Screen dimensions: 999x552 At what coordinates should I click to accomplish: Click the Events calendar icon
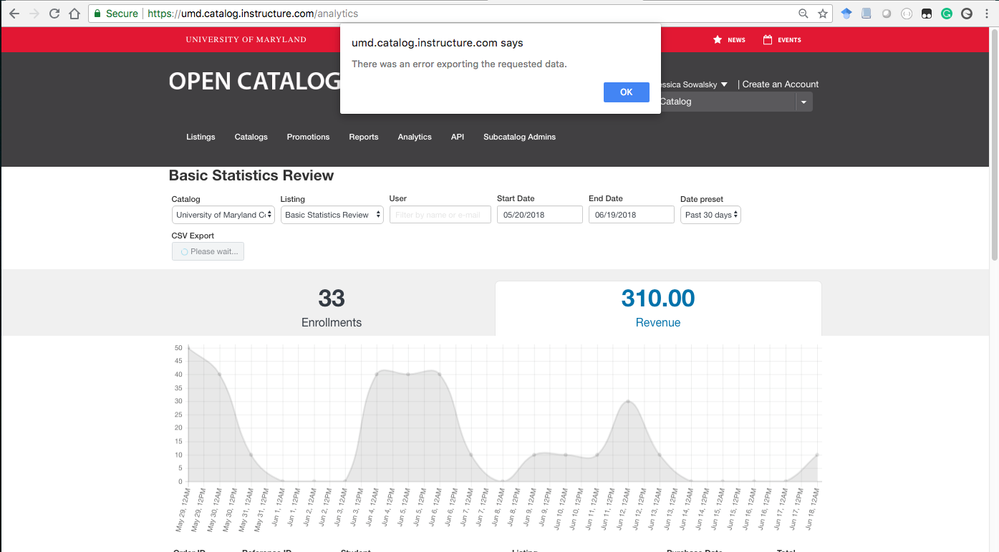pyautogui.click(x=767, y=40)
